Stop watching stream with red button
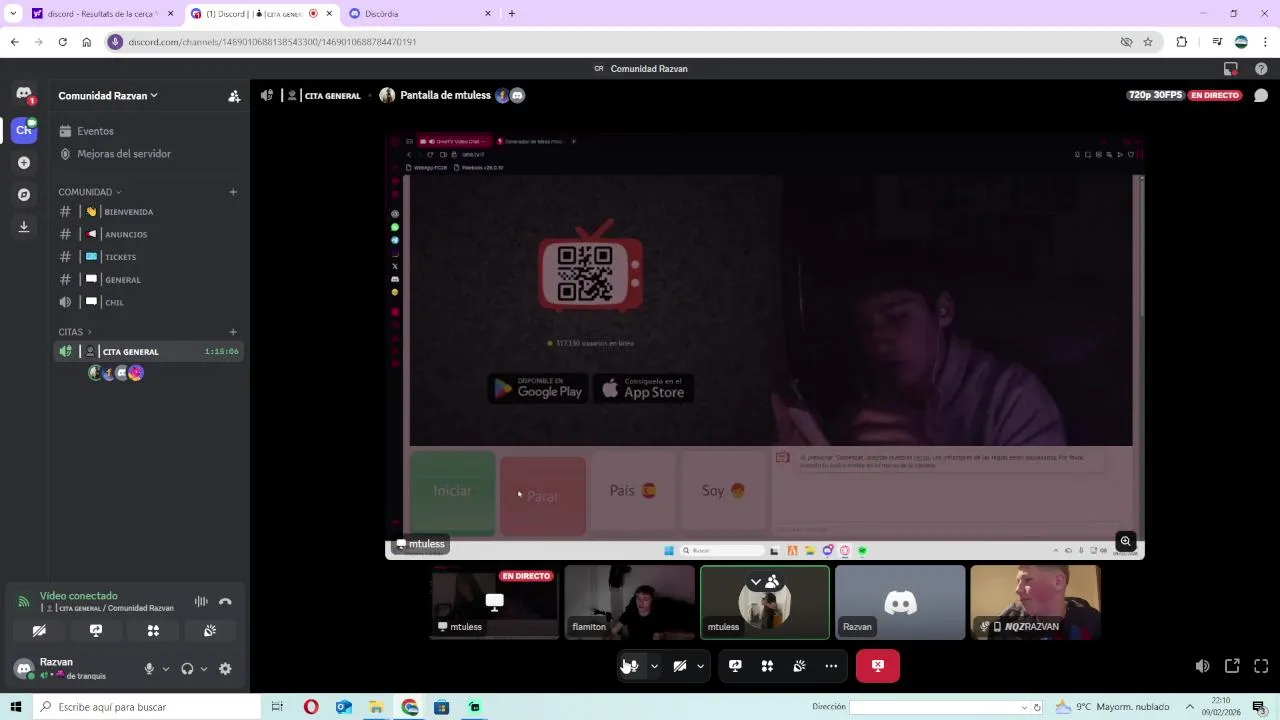1280x720 pixels. click(x=878, y=666)
